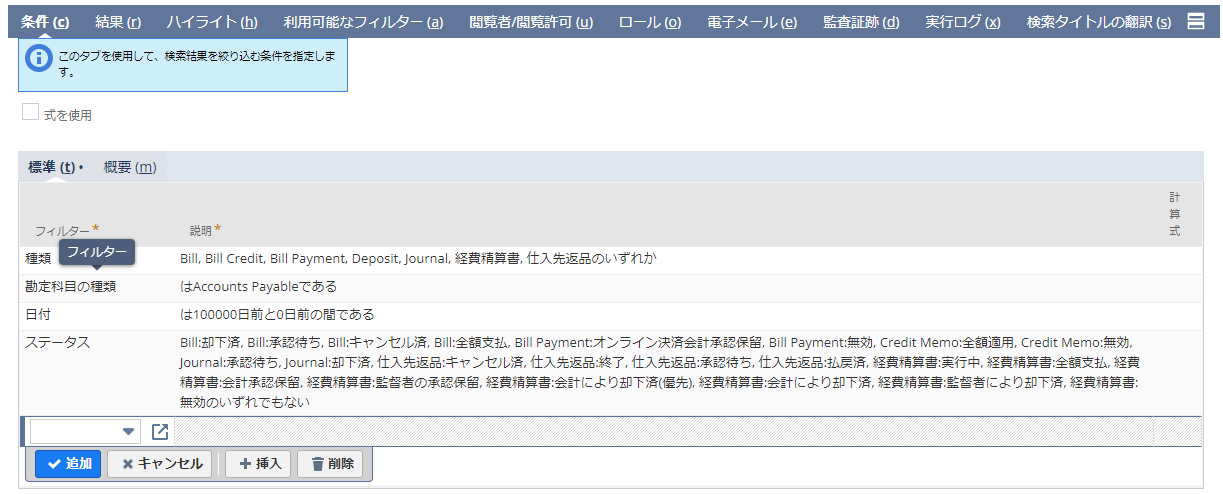
Task: Select the 日付 filter row
Action: [x=610, y=315]
